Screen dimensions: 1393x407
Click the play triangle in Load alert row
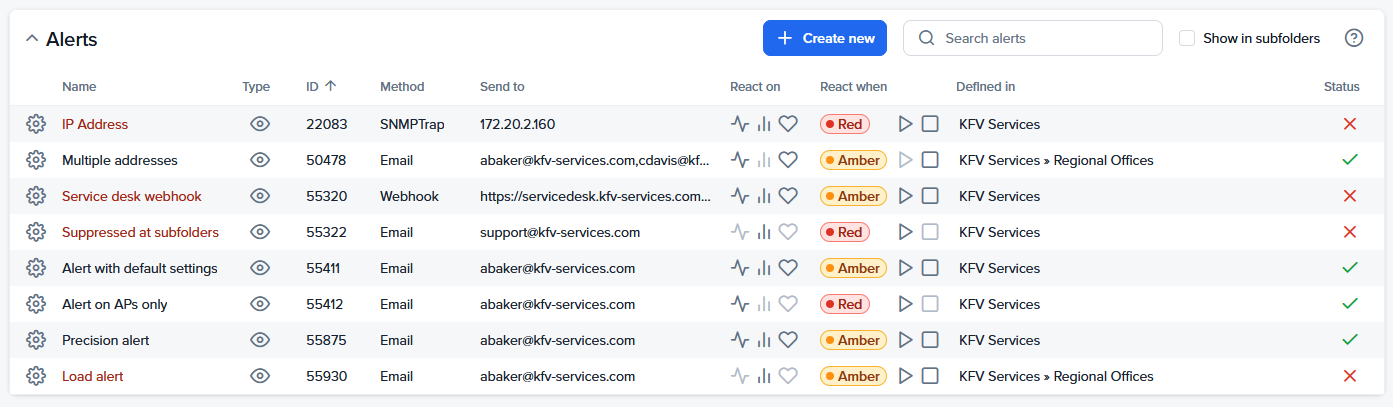coord(905,376)
